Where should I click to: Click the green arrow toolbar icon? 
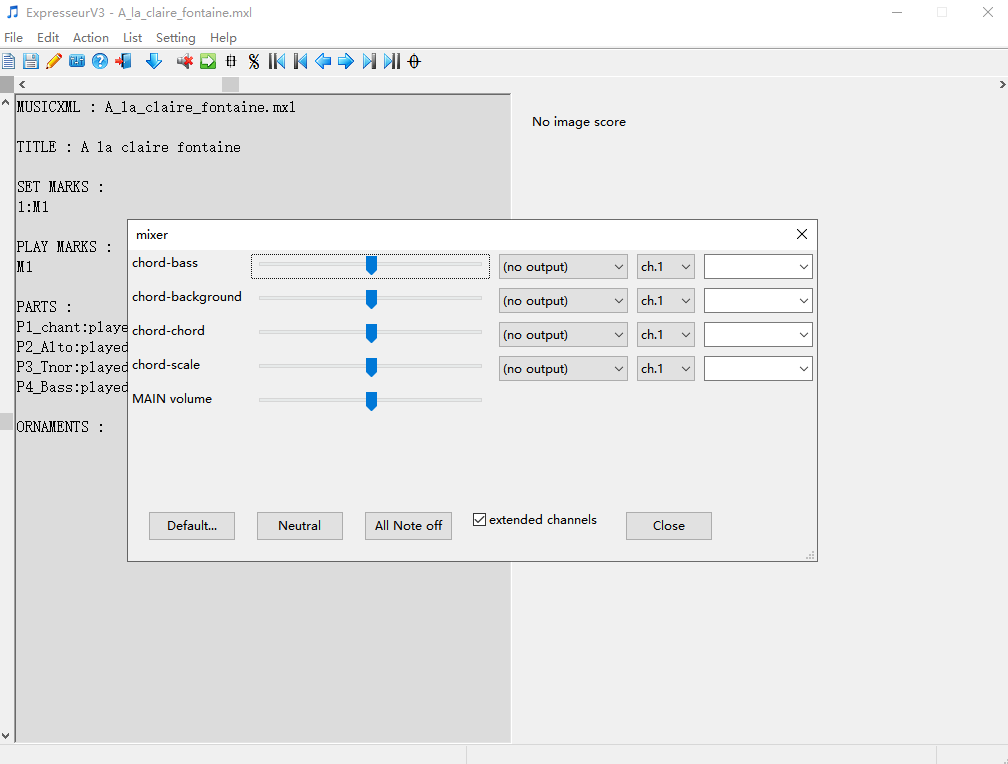208,62
